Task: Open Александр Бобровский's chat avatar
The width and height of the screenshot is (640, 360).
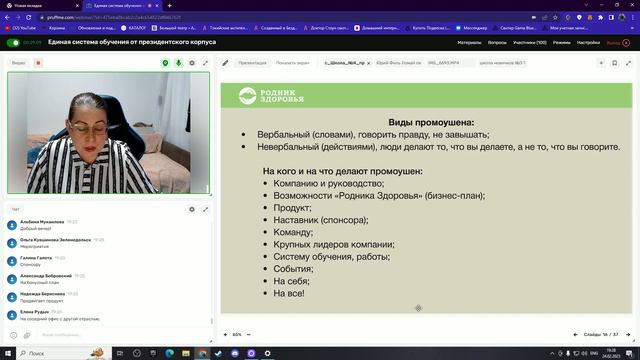Action: click(x=12, y=279)
